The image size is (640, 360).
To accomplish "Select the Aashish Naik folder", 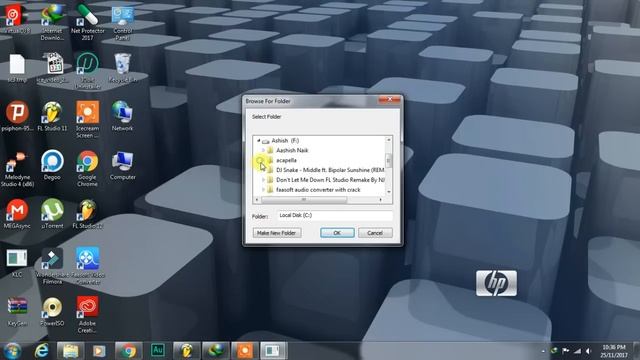I will 292,150.
